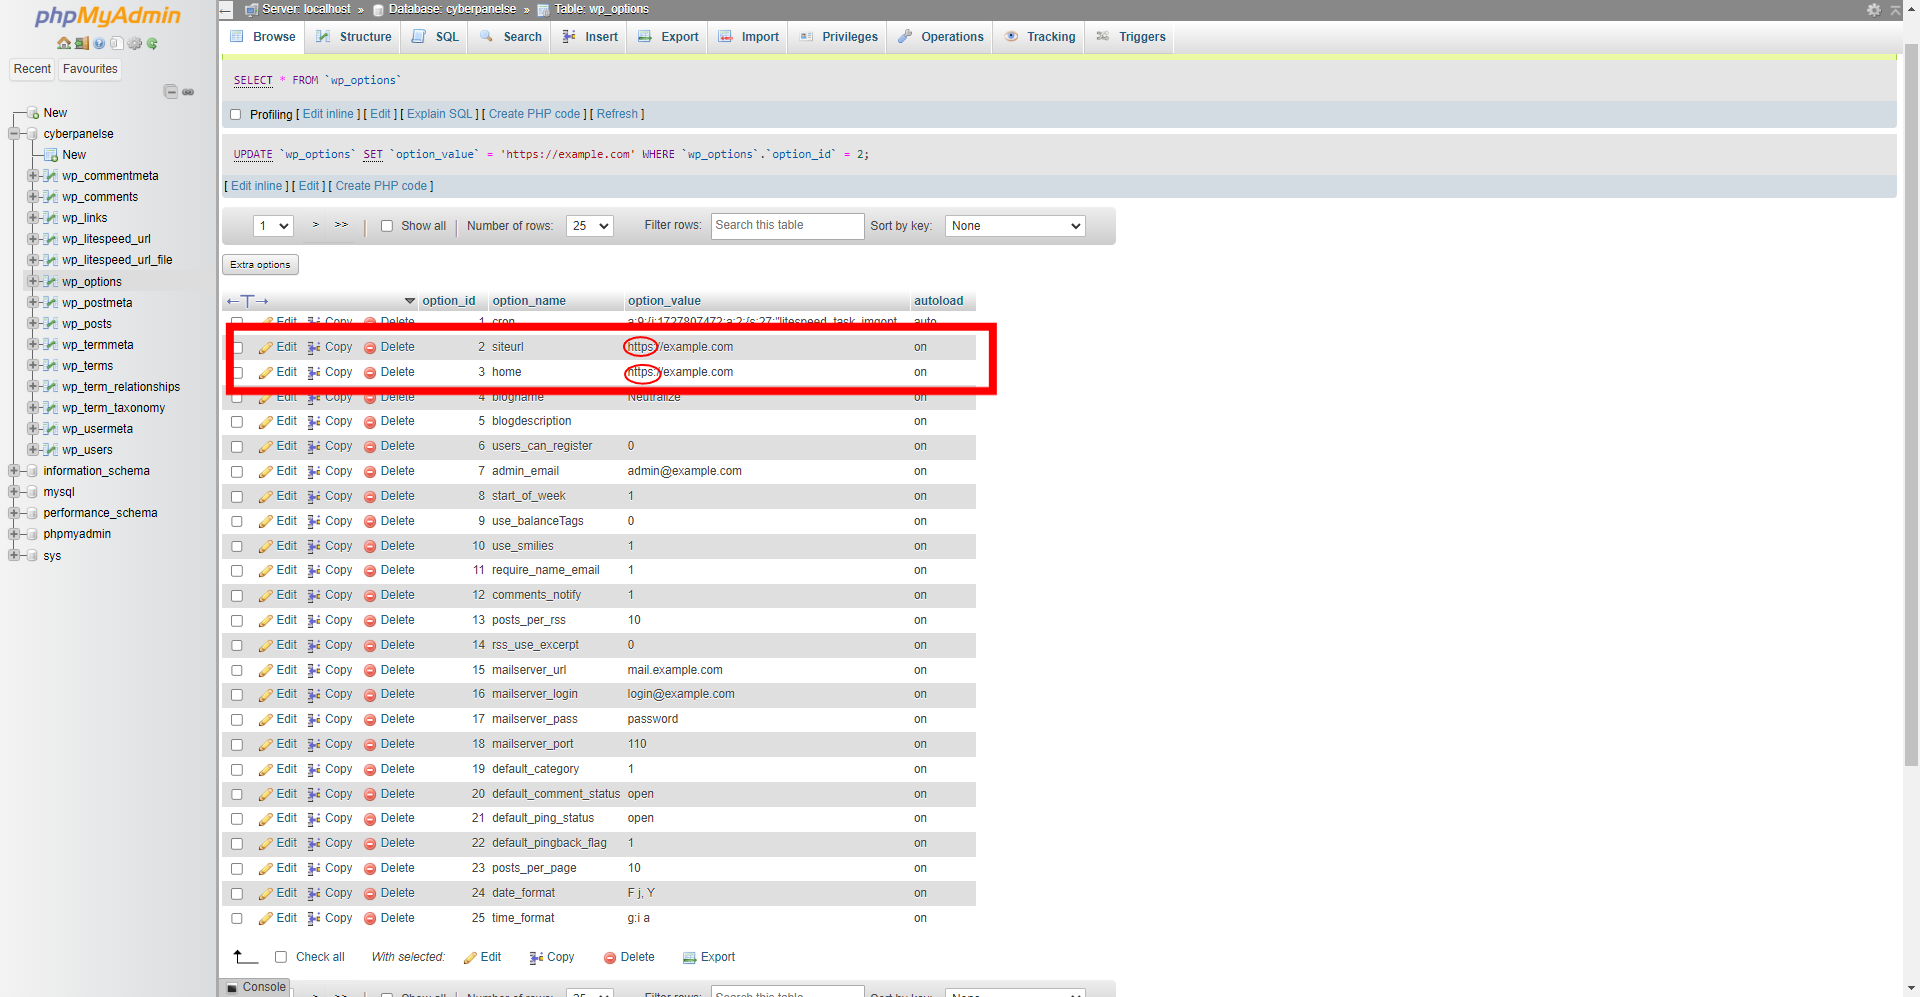Check the Check all checkbox below the table
1920x997 pixels.
pyautogui.click(x=281, y=957)
